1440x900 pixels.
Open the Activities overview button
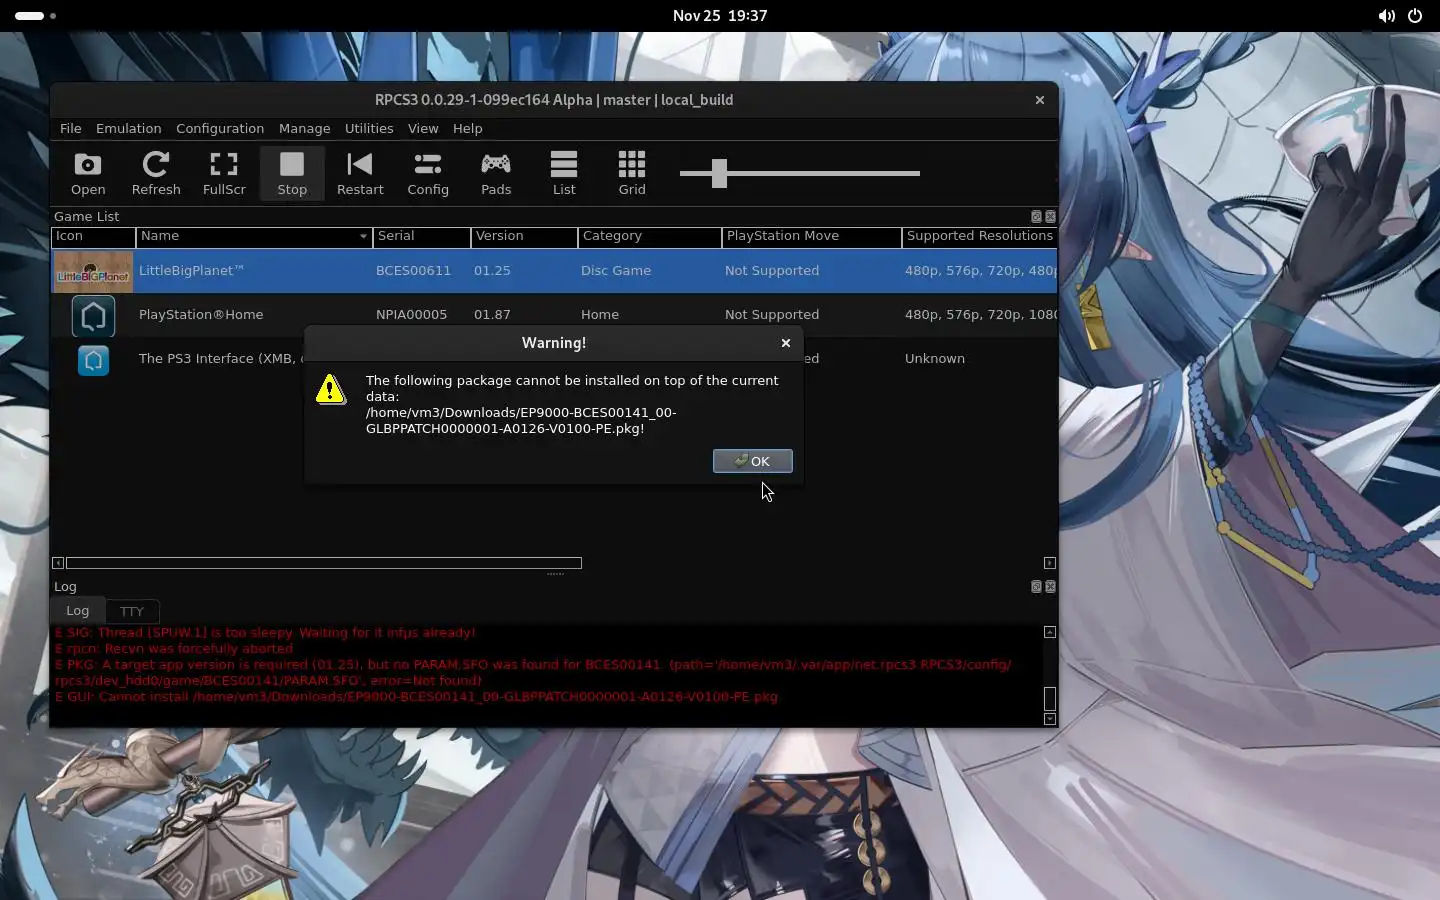(36, 16)
